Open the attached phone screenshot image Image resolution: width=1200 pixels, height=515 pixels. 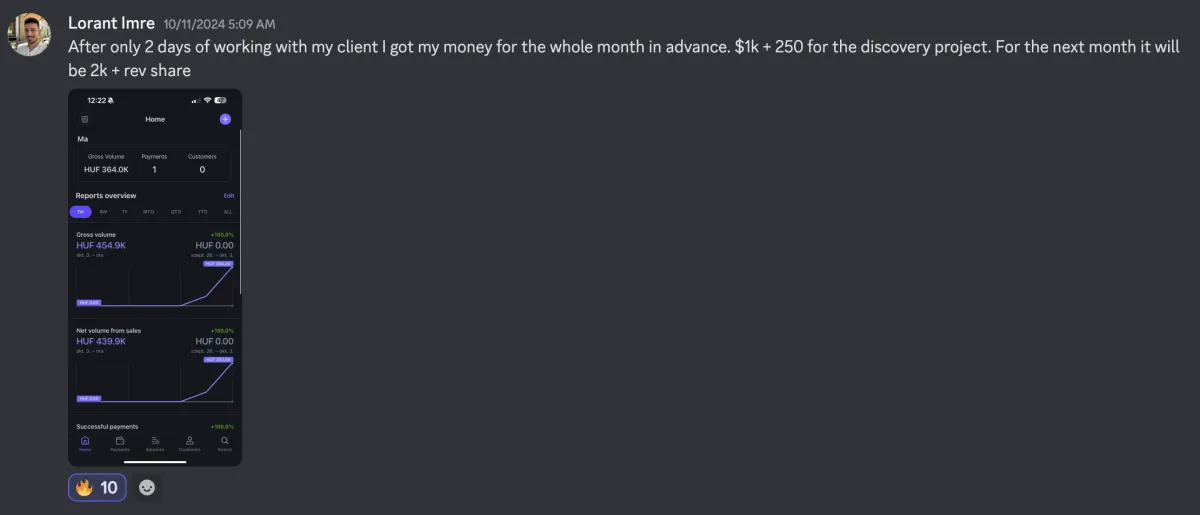155,277
